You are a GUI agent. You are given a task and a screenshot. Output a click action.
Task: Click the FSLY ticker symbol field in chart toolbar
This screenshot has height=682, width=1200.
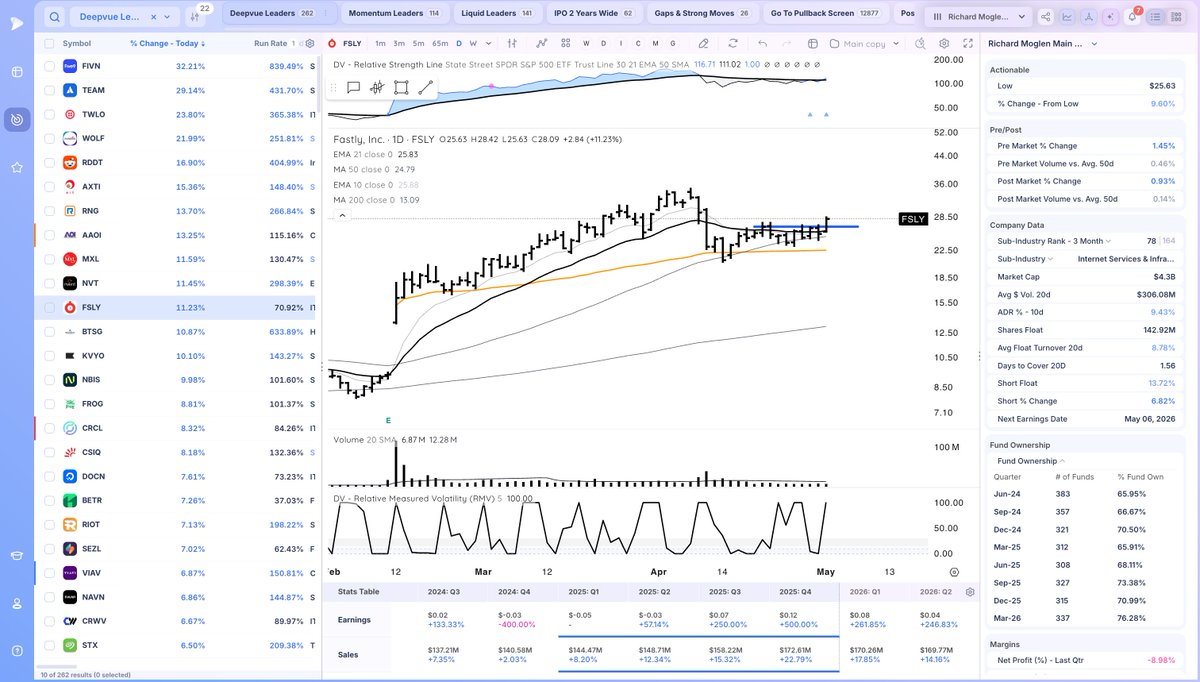(346, 44)
